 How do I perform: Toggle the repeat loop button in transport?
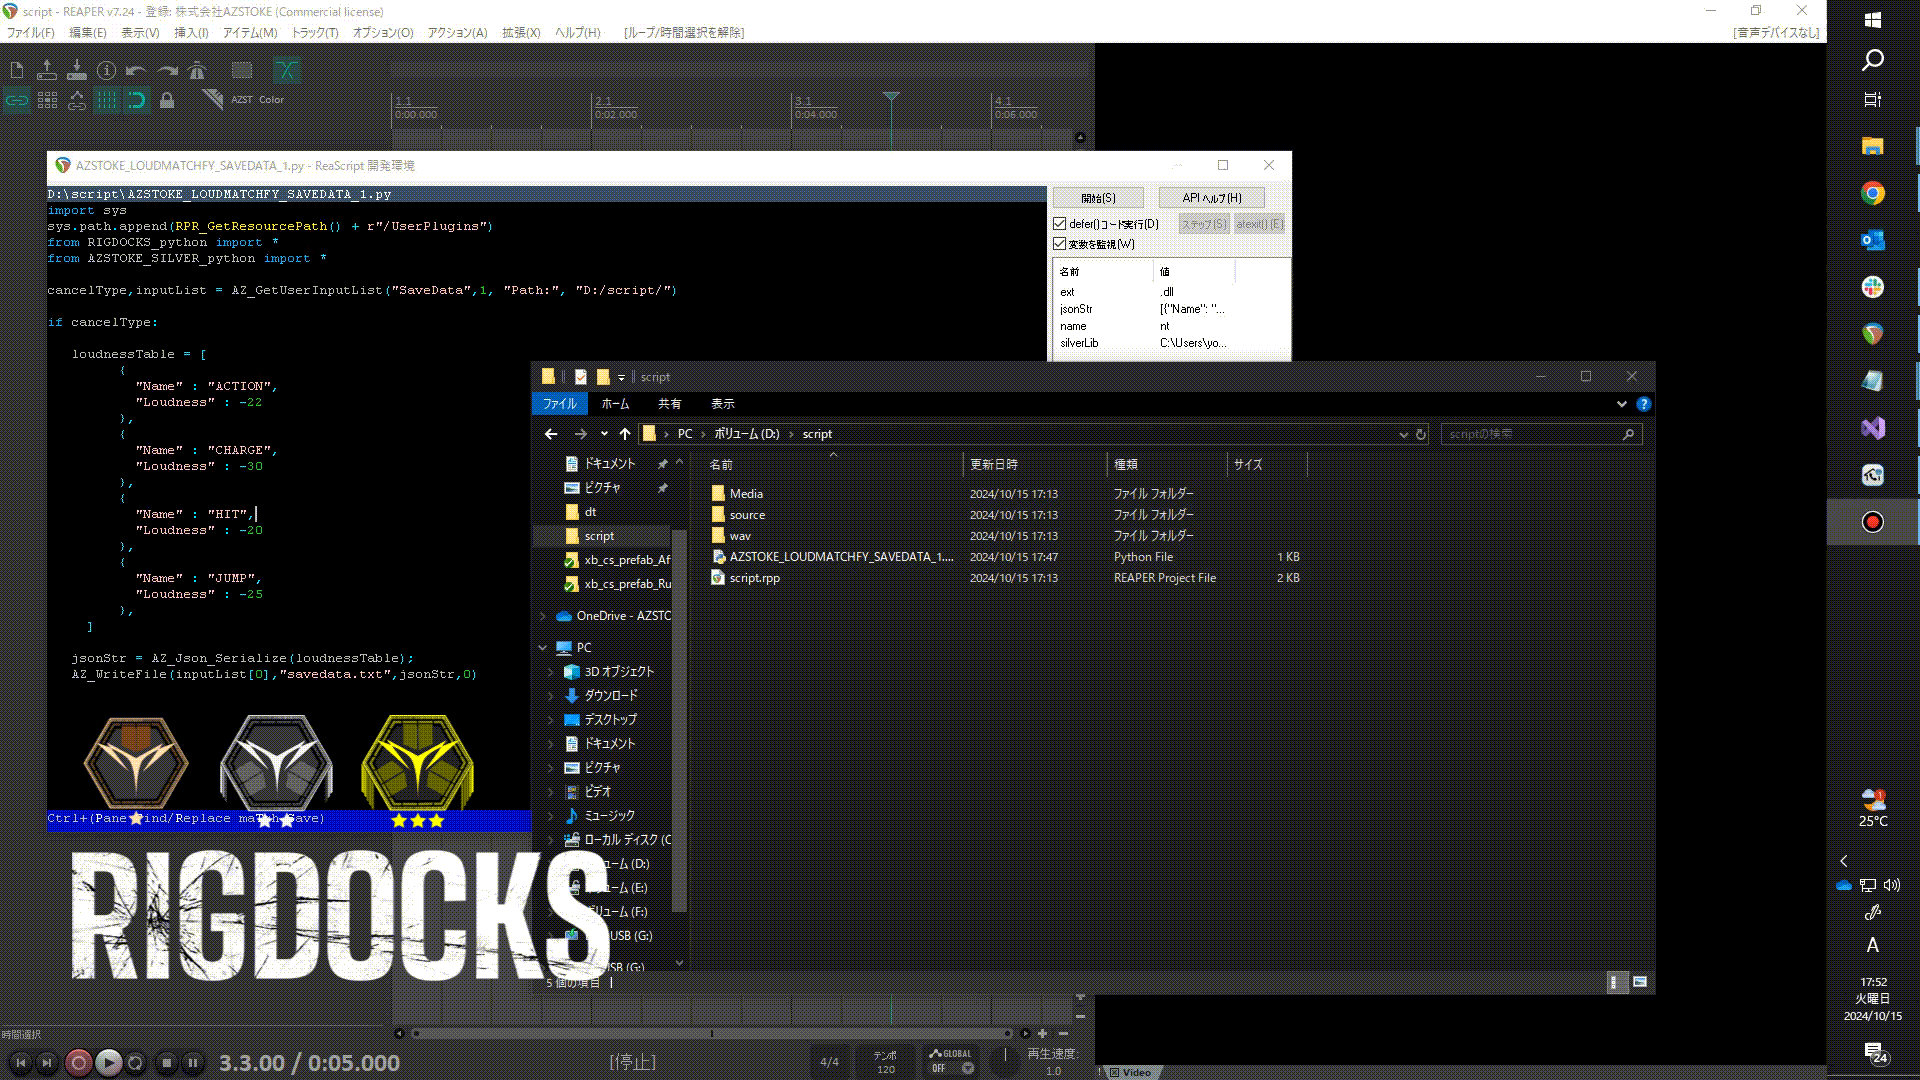[136, 1063]
